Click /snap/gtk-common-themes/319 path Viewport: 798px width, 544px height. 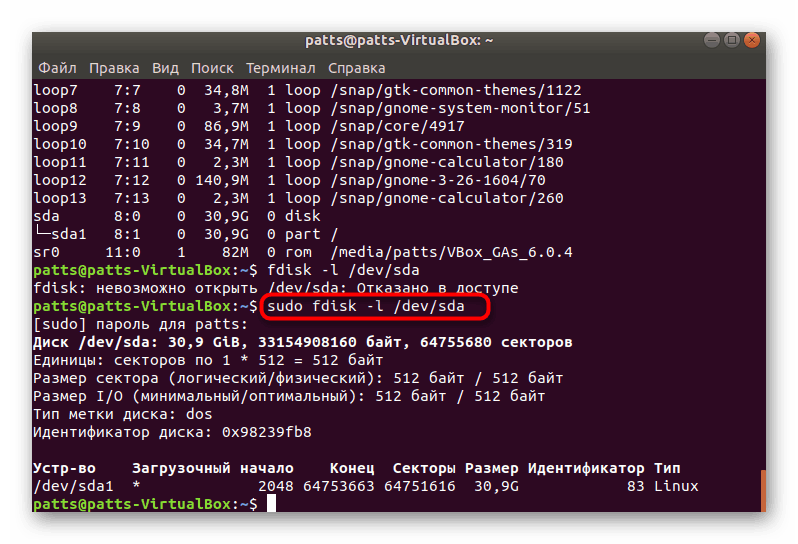(451, 144)
